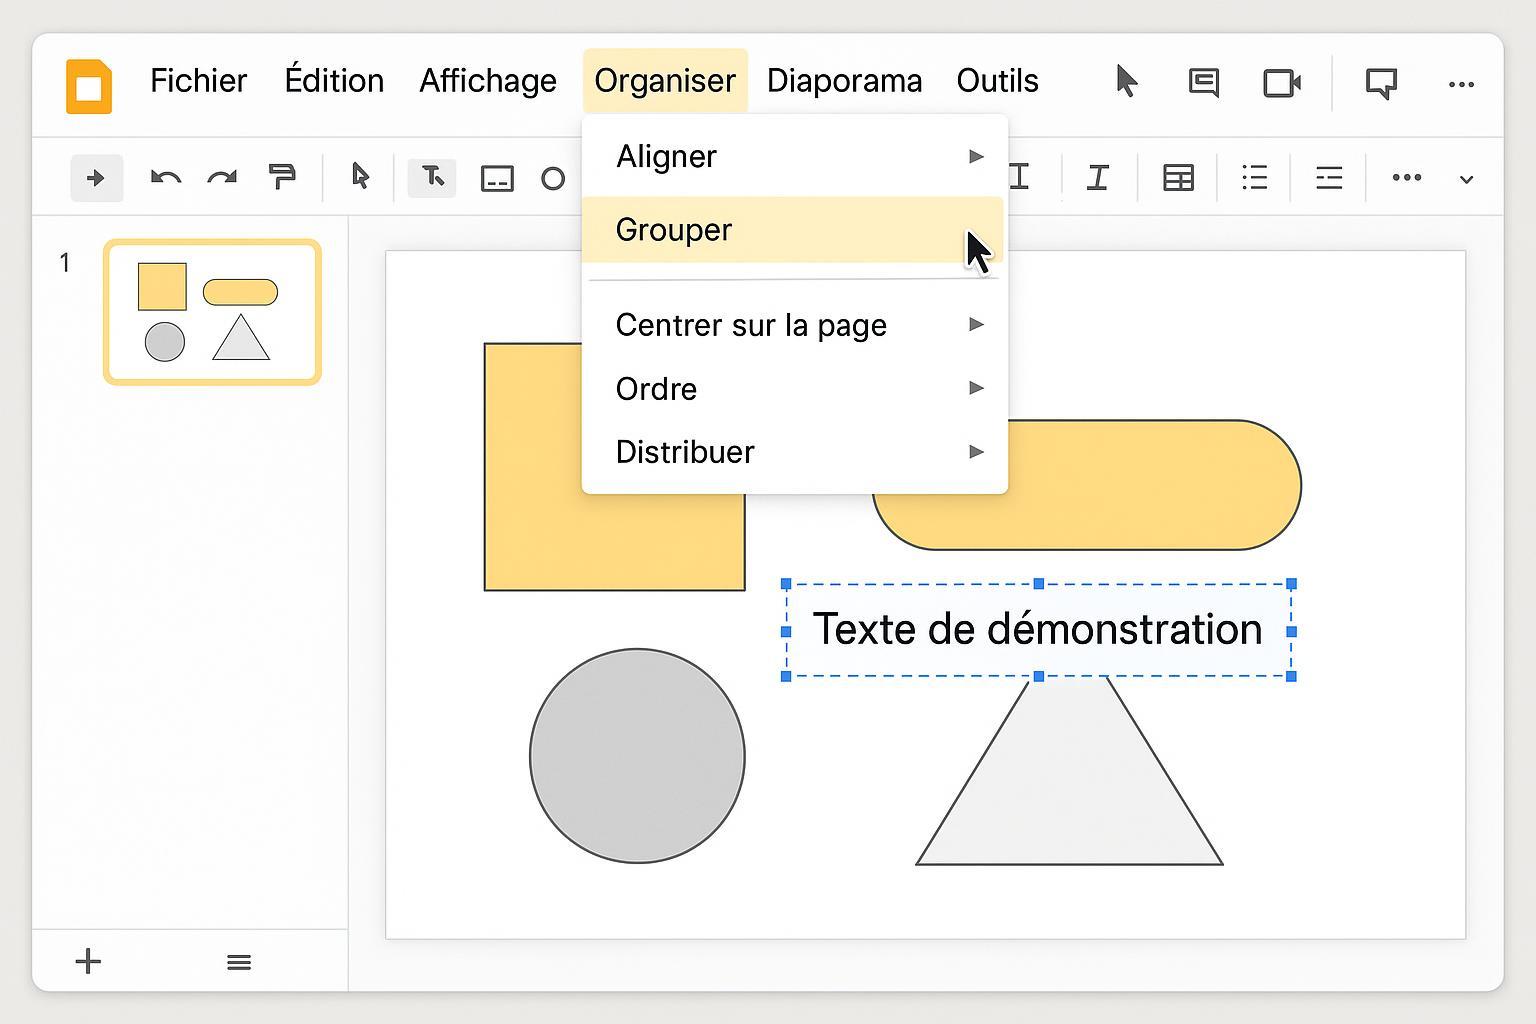Open the Diaporama menu
The width and height of the screenshot is (1536, 1024).
[844, 81]
